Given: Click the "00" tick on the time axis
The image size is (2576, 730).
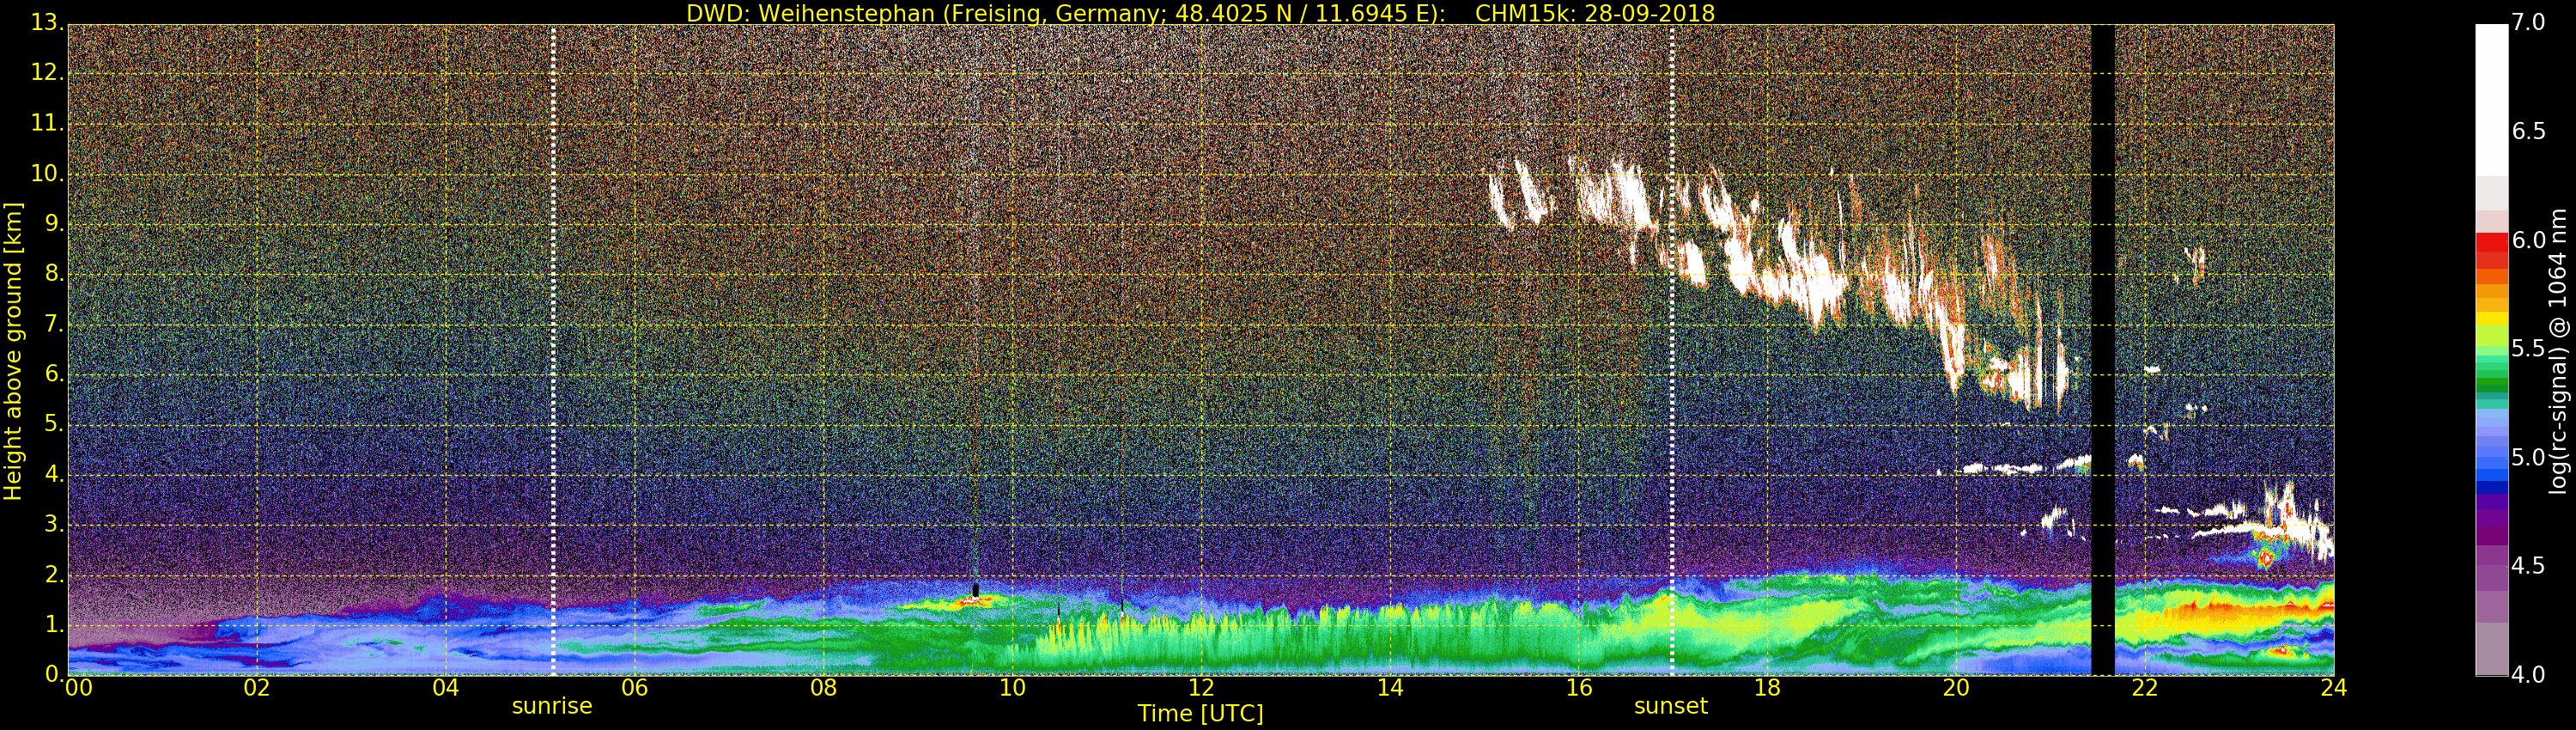Looking at the screenshot, I should [x=78, y=687].
